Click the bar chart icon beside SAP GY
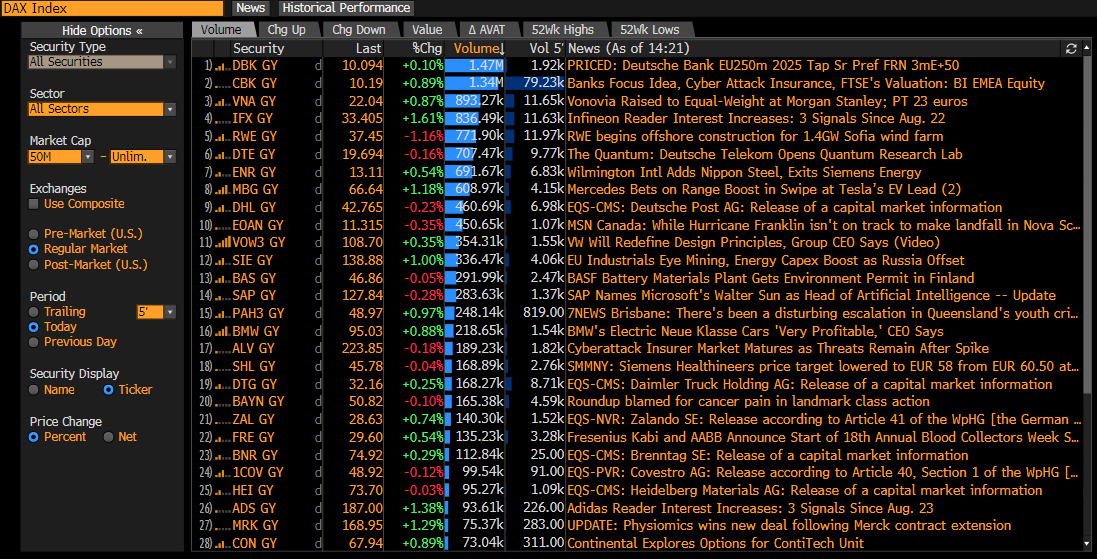Screen dimensions: 1097x559 click(x=222, y=295)
